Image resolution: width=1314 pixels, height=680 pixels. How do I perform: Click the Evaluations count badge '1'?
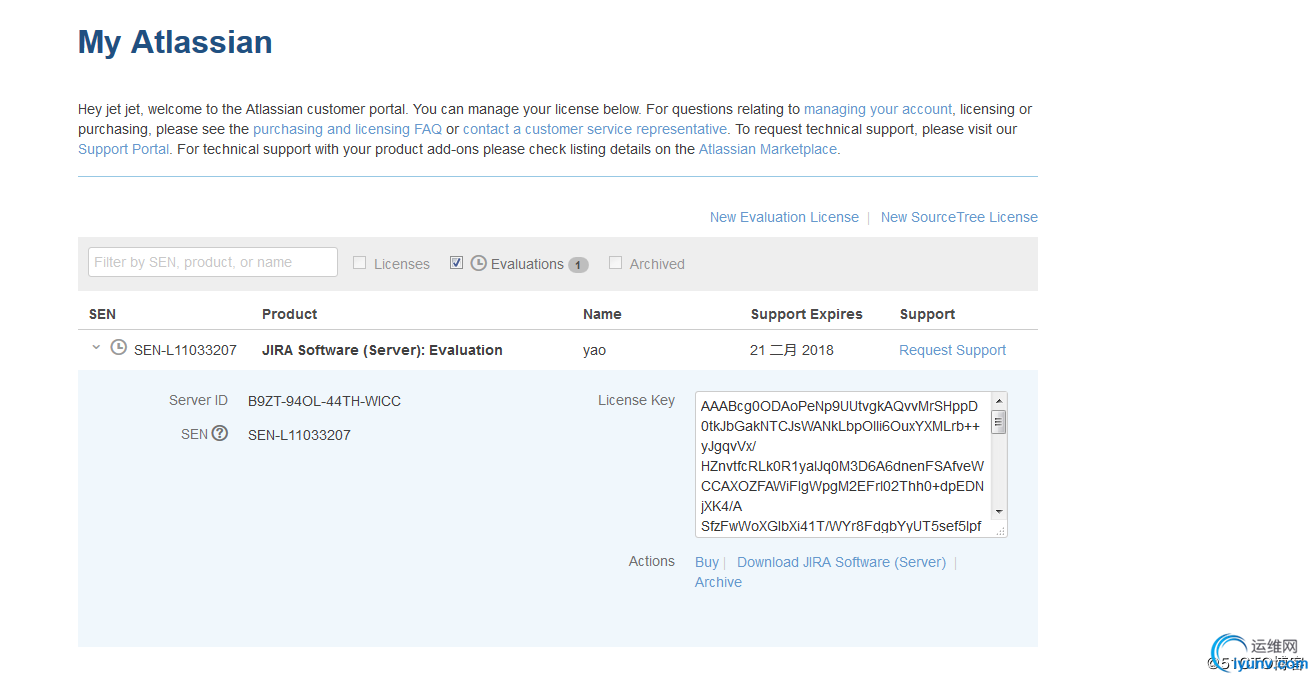click(578, 265)
